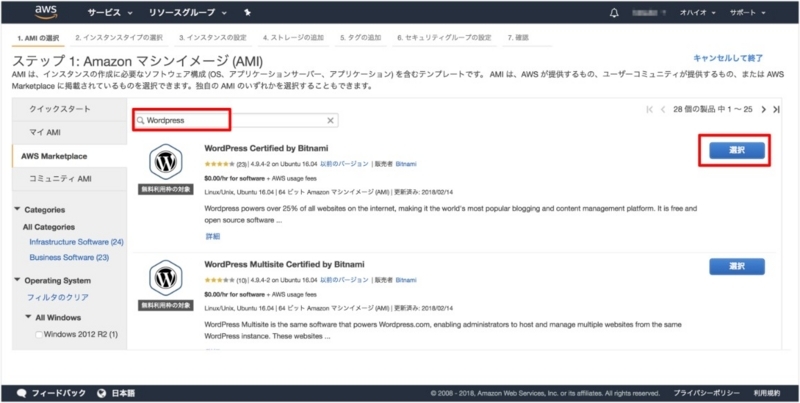
Task: Click フィルタのクリア link
Action: (58, 297)
